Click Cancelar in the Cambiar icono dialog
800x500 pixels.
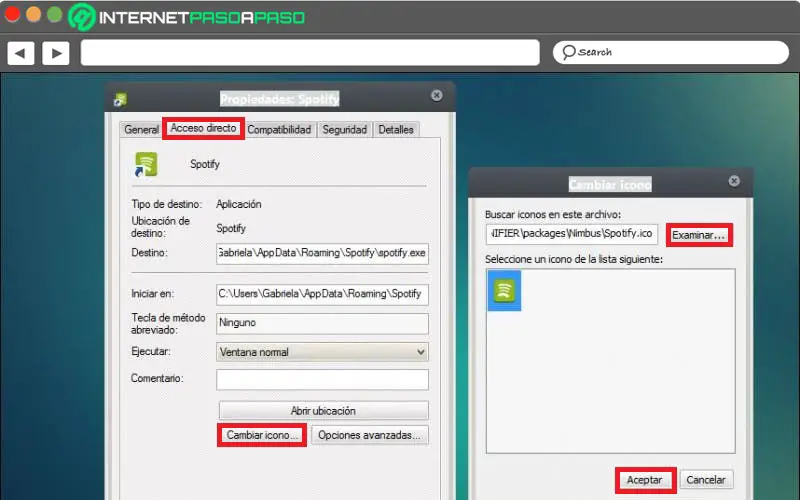pyautogui.click(x=706, y=480)
